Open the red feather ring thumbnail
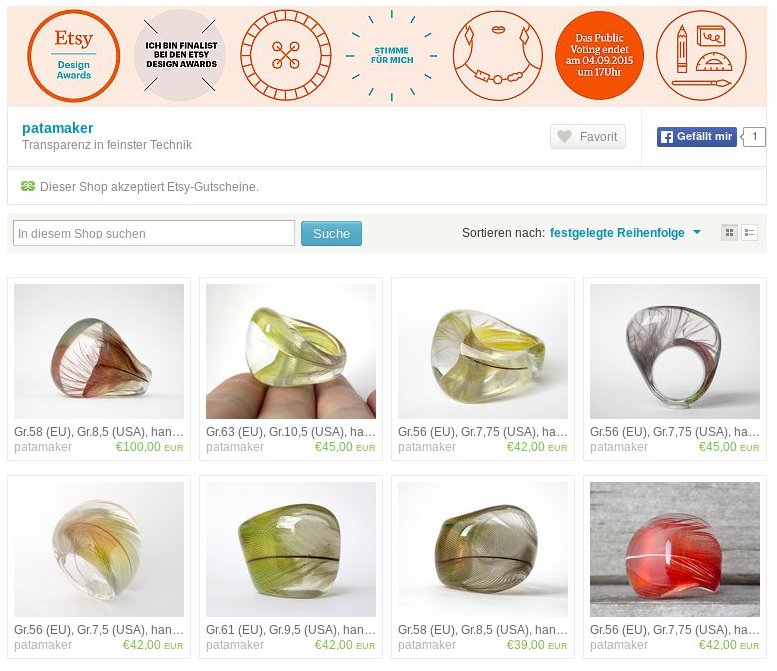Screen dimensions: 777x671 [674, 549]
